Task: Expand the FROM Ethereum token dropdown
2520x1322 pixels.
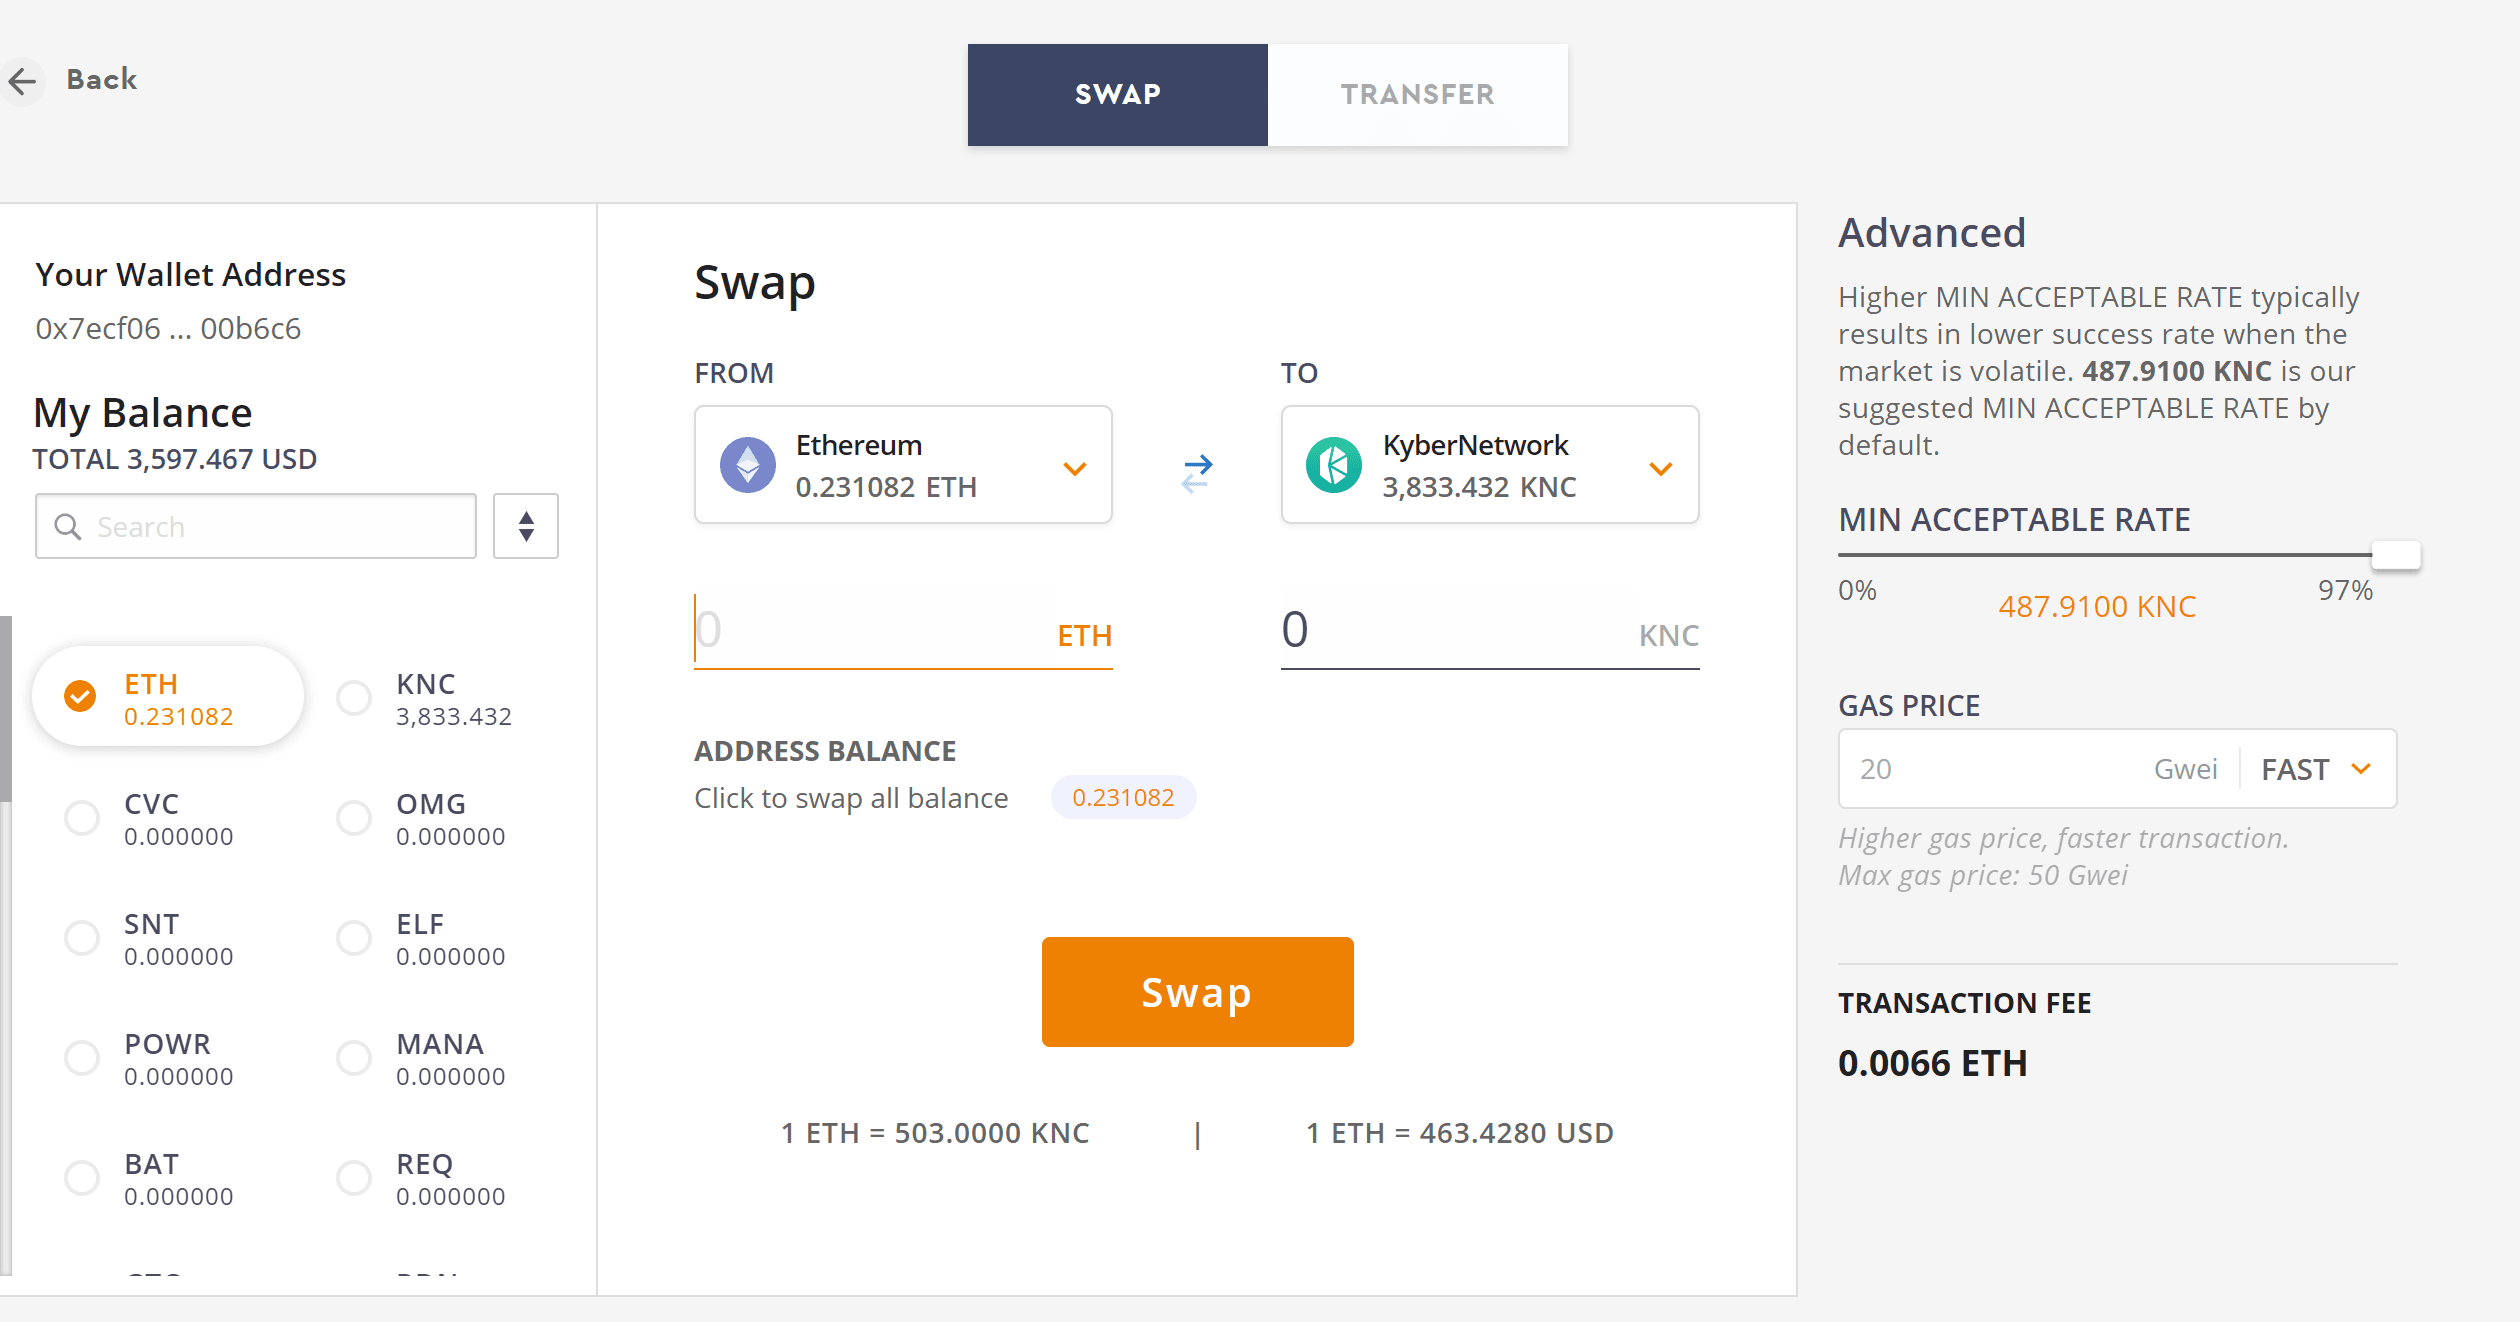Action: 1075,468
